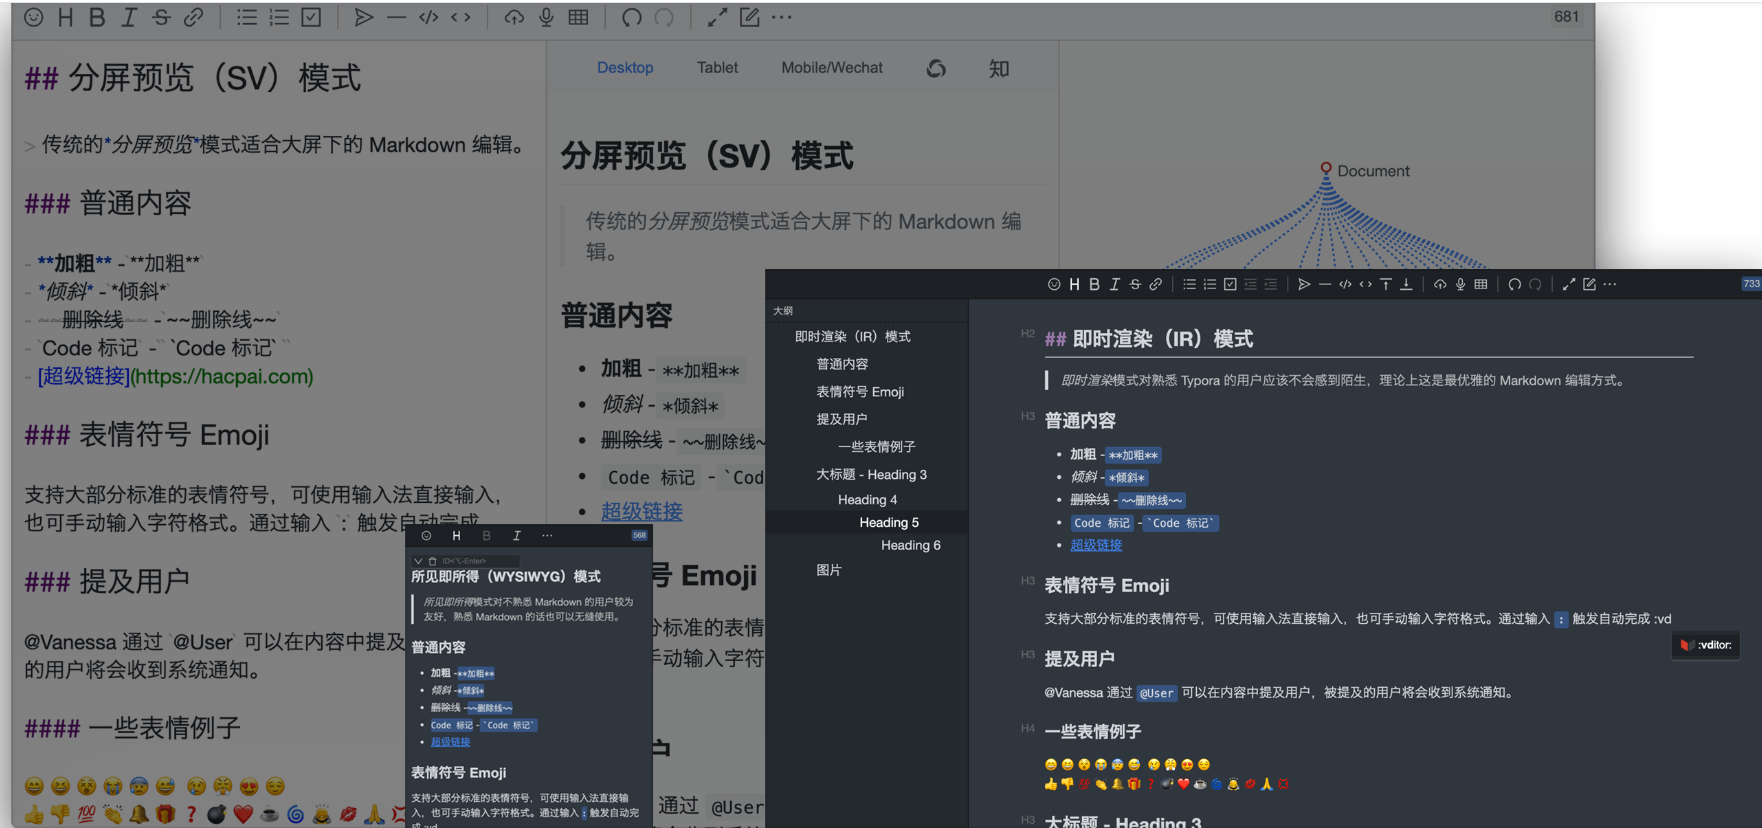Insert horizontal line in the light SV toolbar
Screen dimensions: 1762x828
396,17
